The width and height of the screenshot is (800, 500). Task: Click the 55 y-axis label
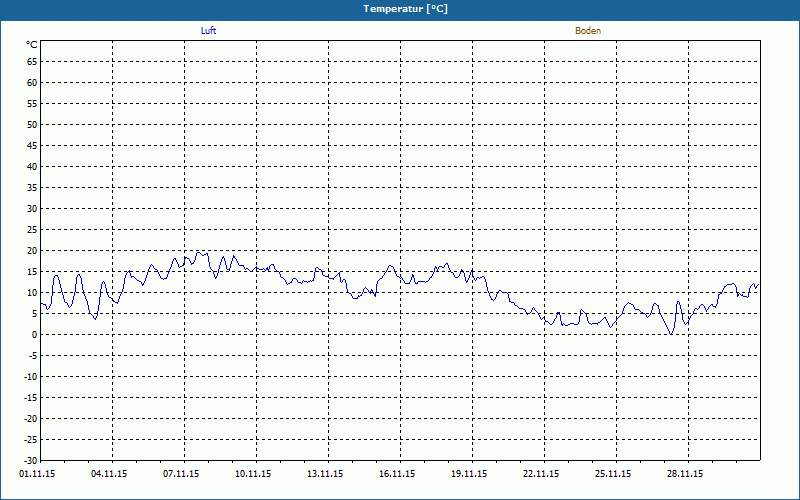[x=32, y=104]
